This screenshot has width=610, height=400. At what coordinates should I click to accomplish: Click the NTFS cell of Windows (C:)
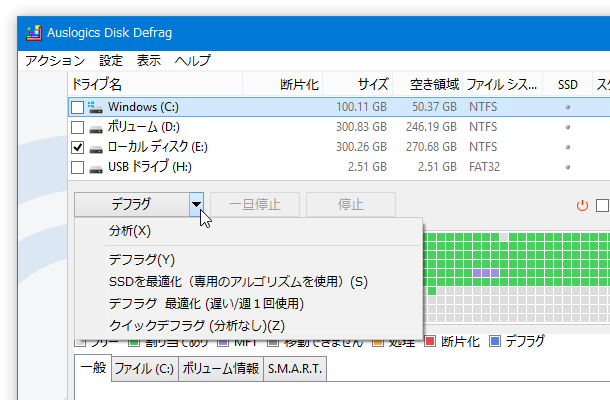point(483,107)
